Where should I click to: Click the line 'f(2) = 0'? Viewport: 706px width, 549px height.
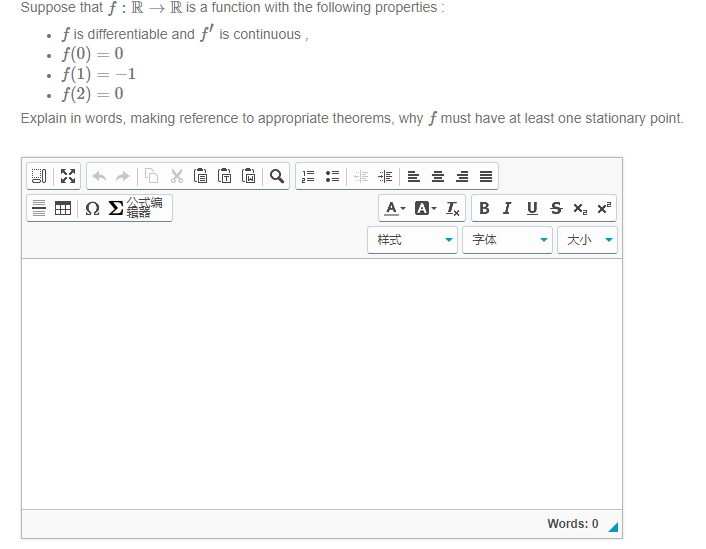point(92,94)
